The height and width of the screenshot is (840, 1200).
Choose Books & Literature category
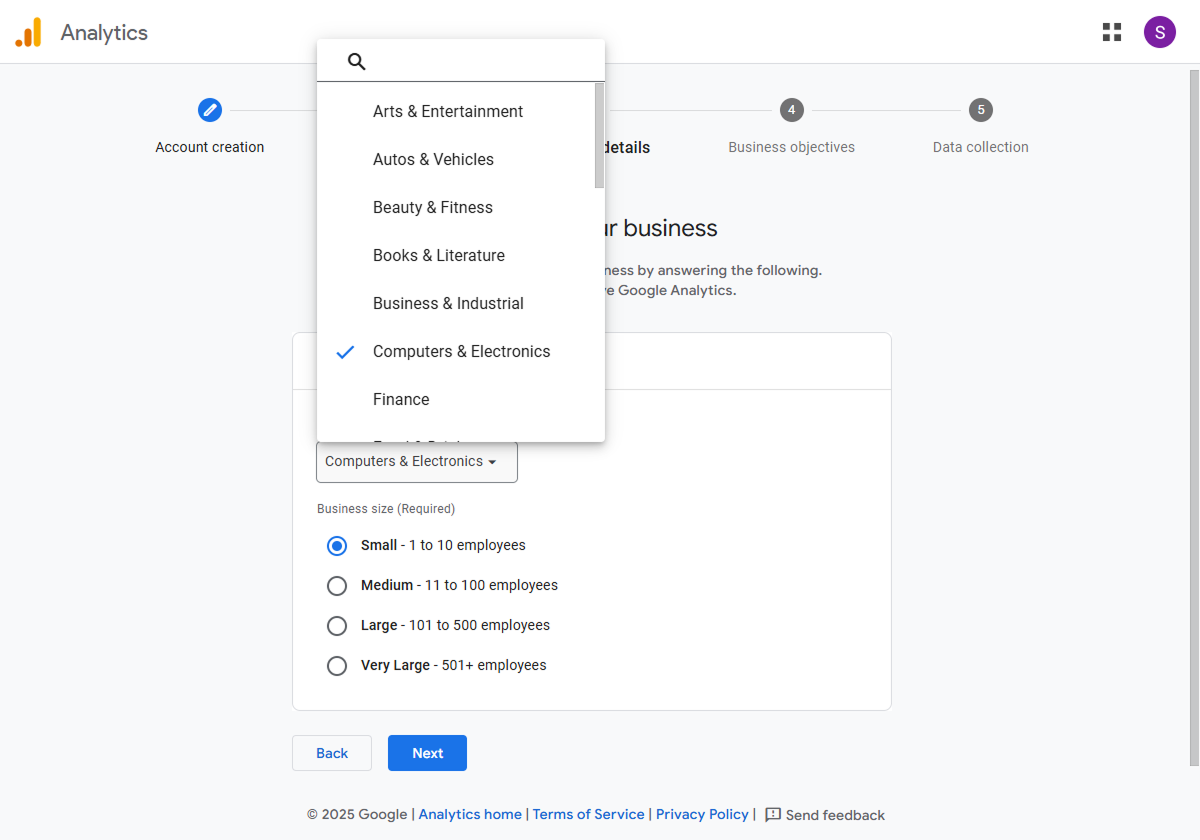439,255
